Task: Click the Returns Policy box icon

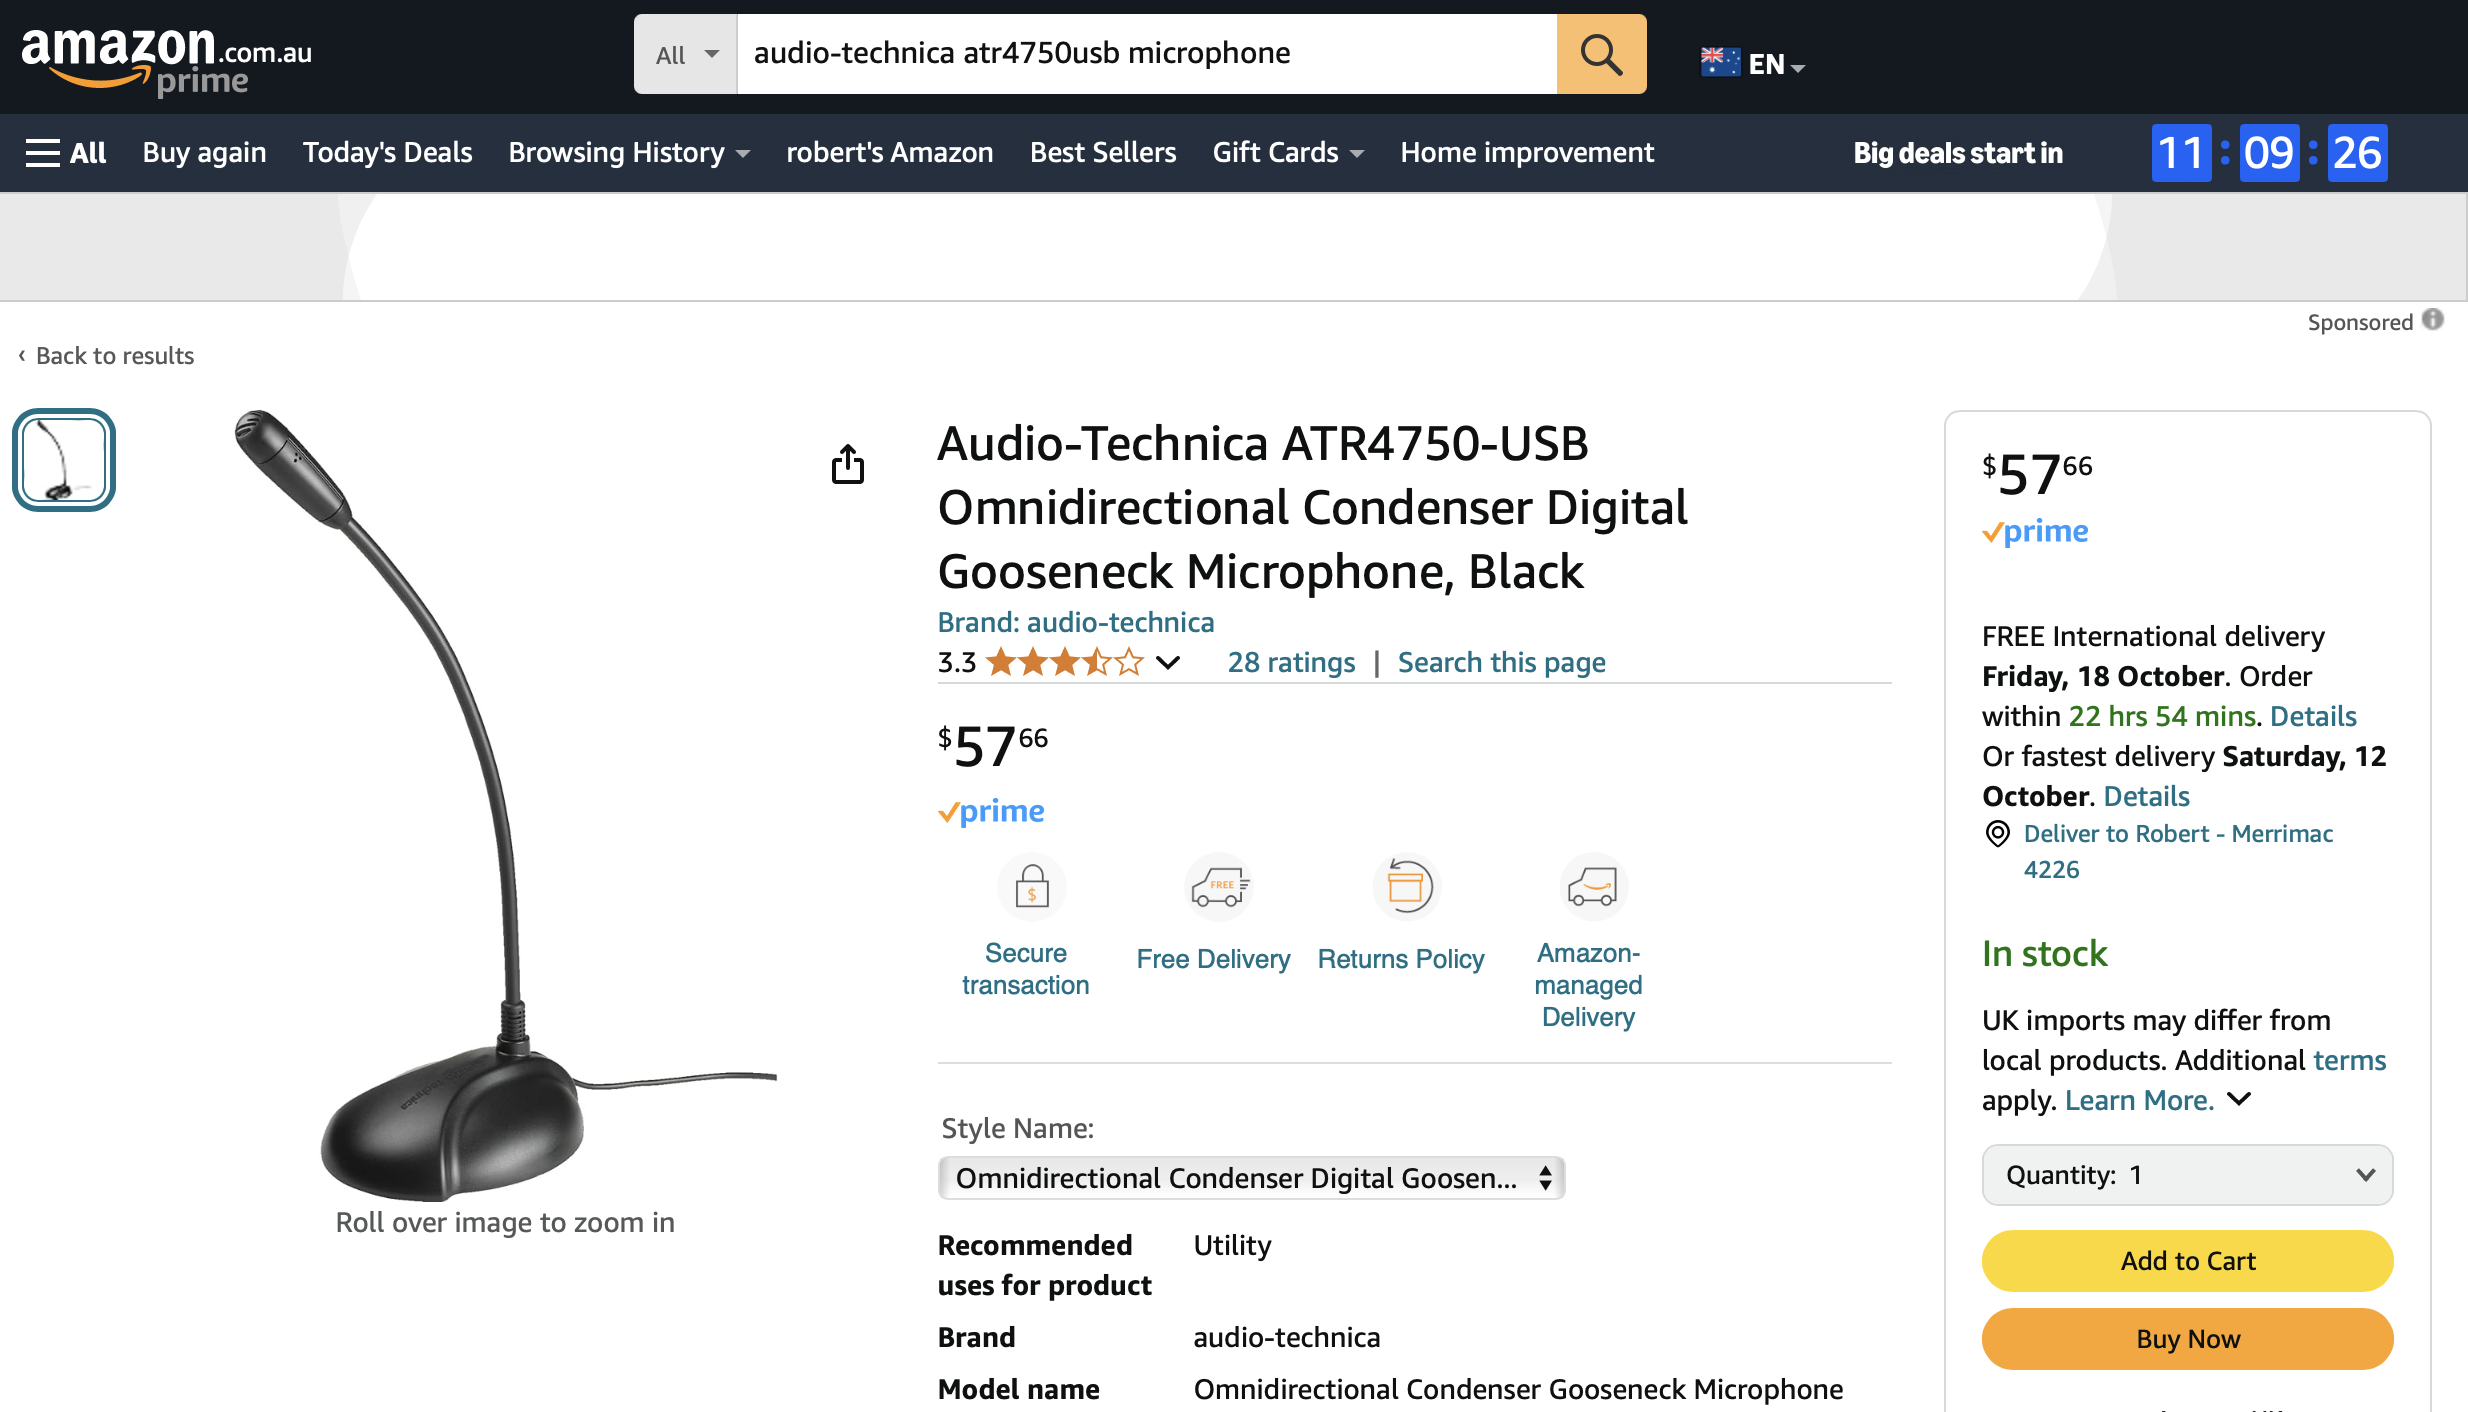Action: click(1405, 887)
